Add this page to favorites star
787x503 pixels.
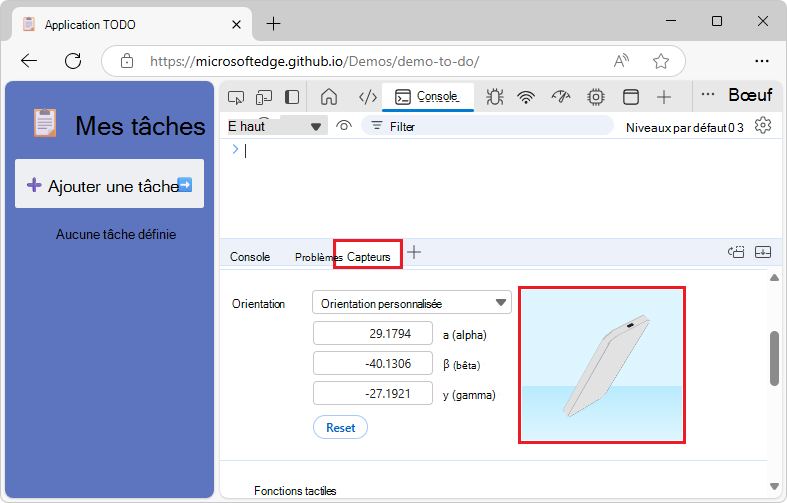coord(661,61)
